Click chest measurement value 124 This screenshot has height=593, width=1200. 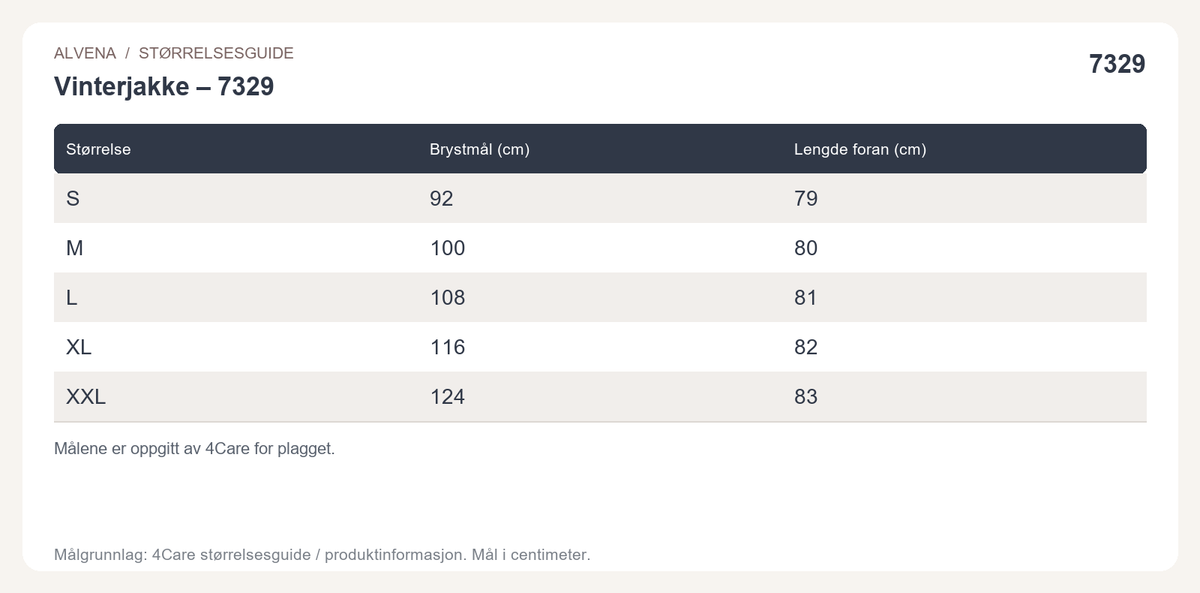(x=447, y=397)
